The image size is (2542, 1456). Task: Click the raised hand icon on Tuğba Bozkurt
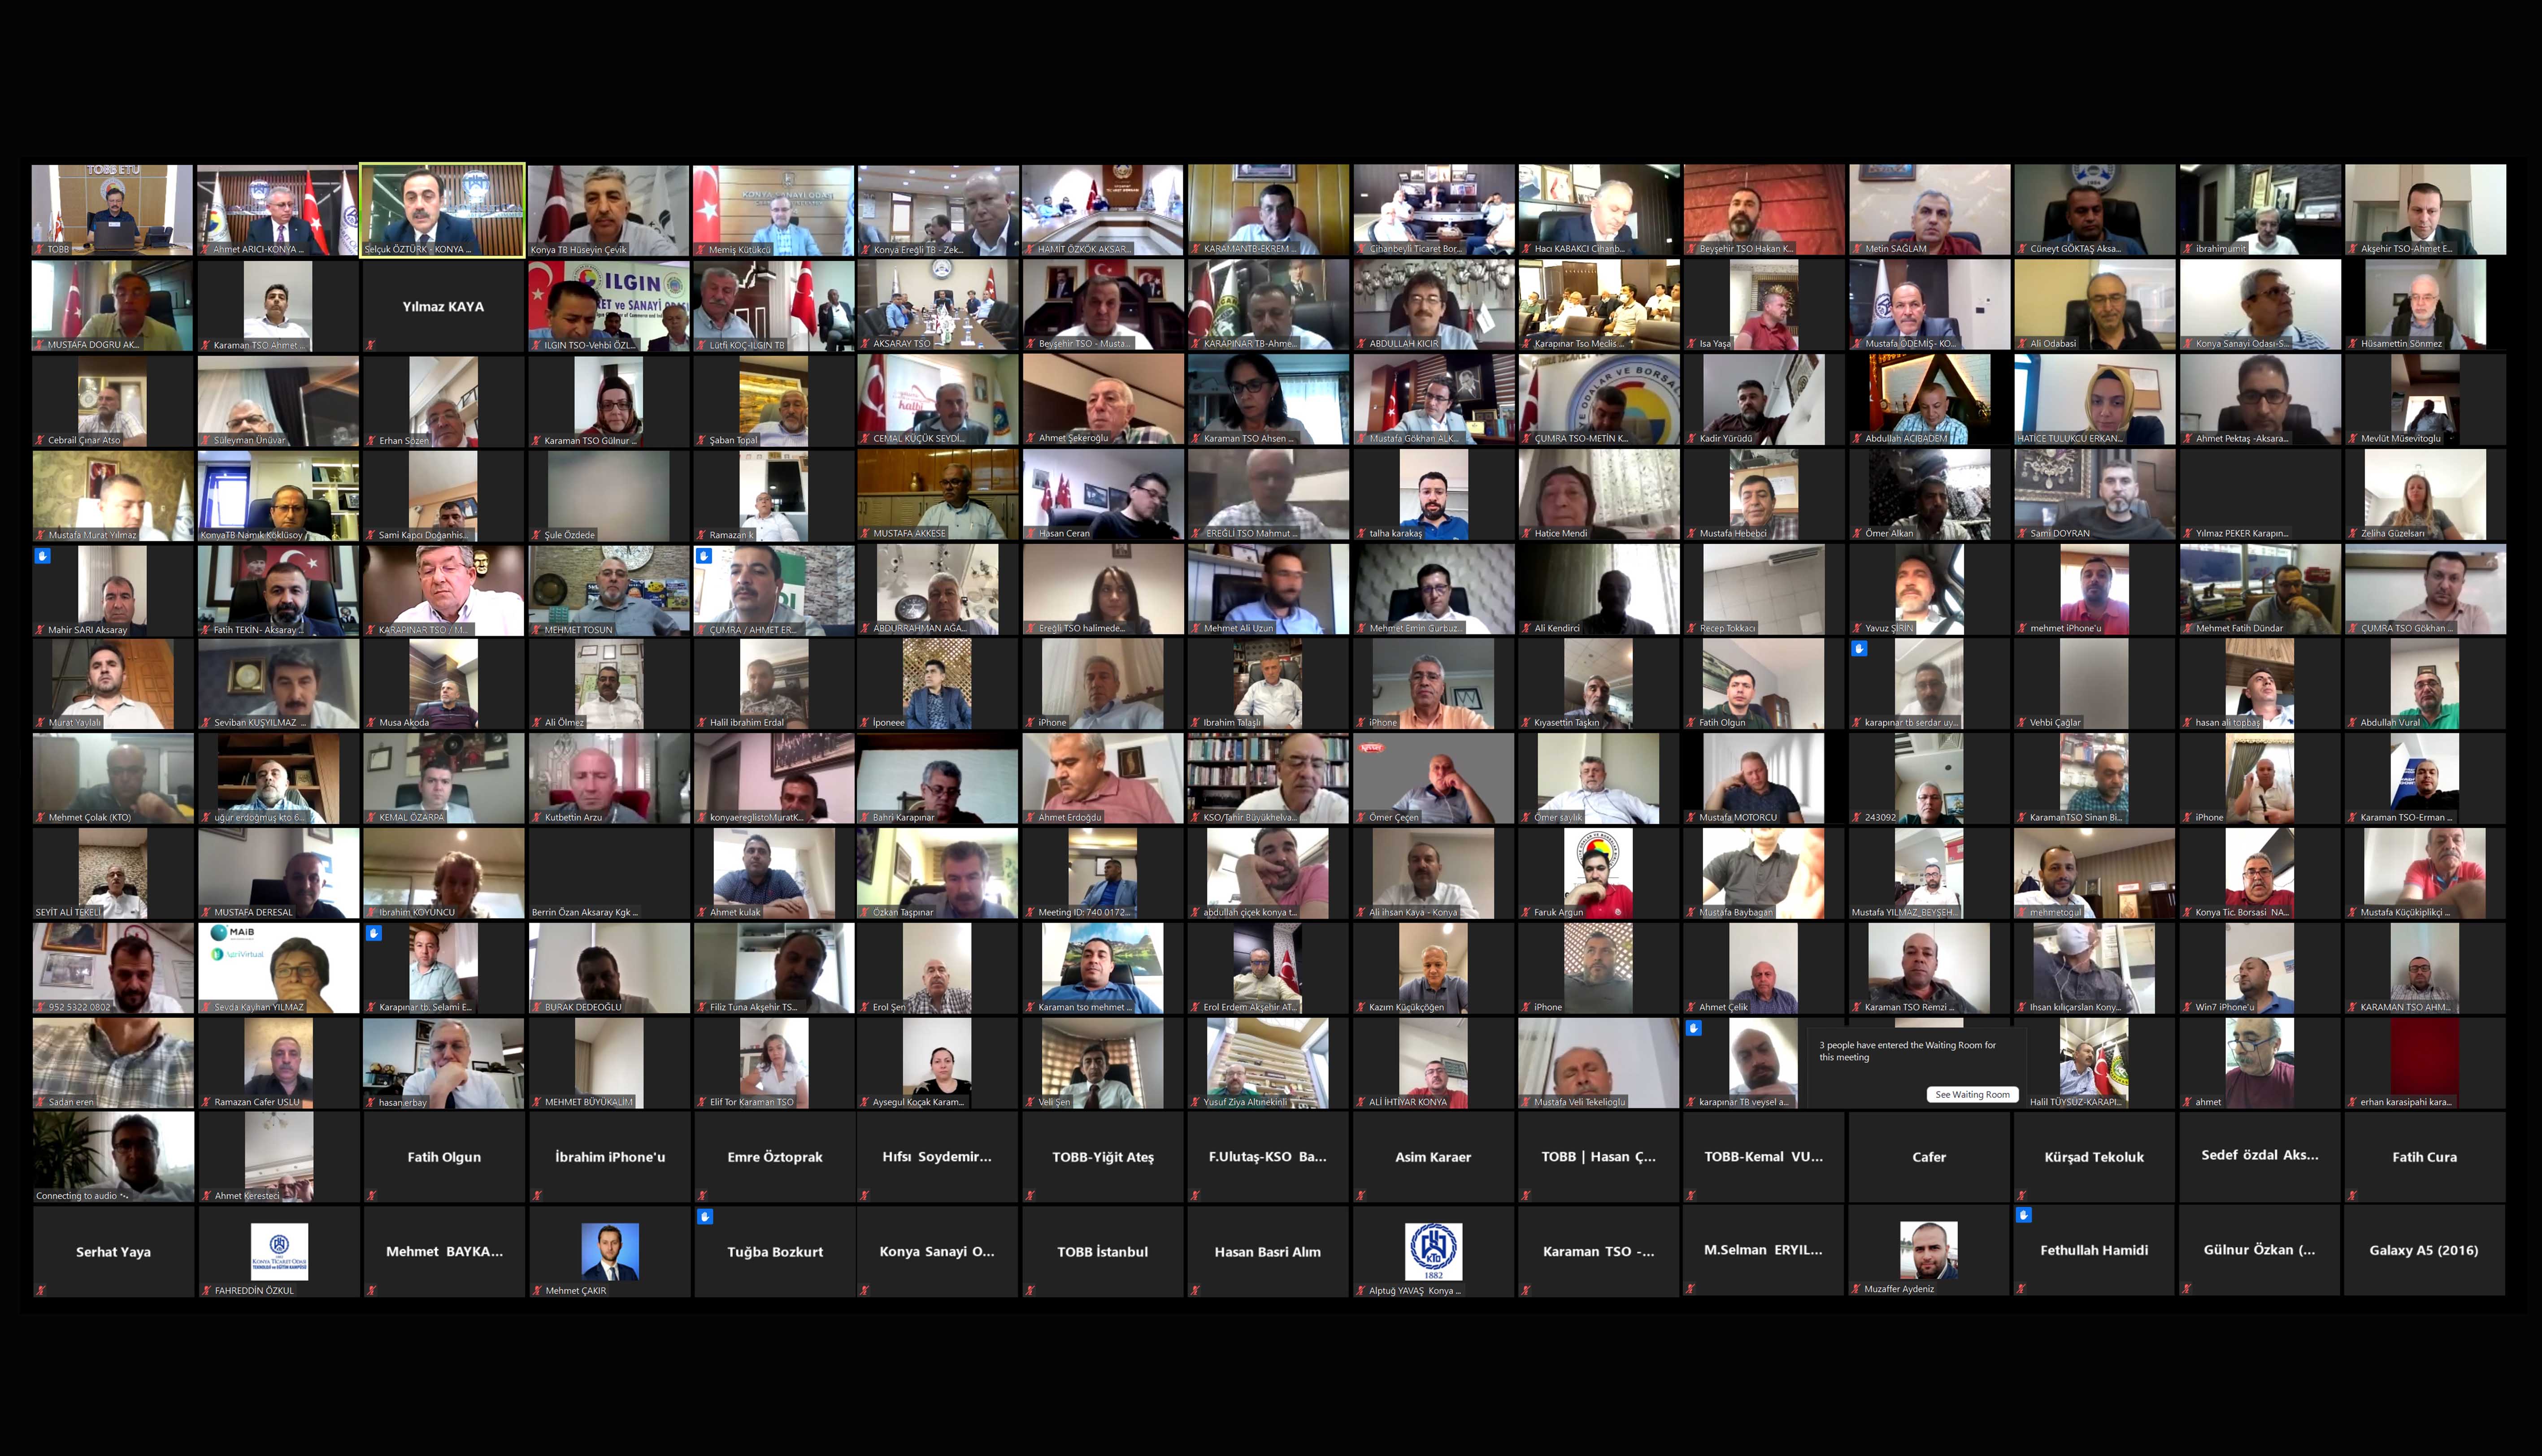point(705,1218)
